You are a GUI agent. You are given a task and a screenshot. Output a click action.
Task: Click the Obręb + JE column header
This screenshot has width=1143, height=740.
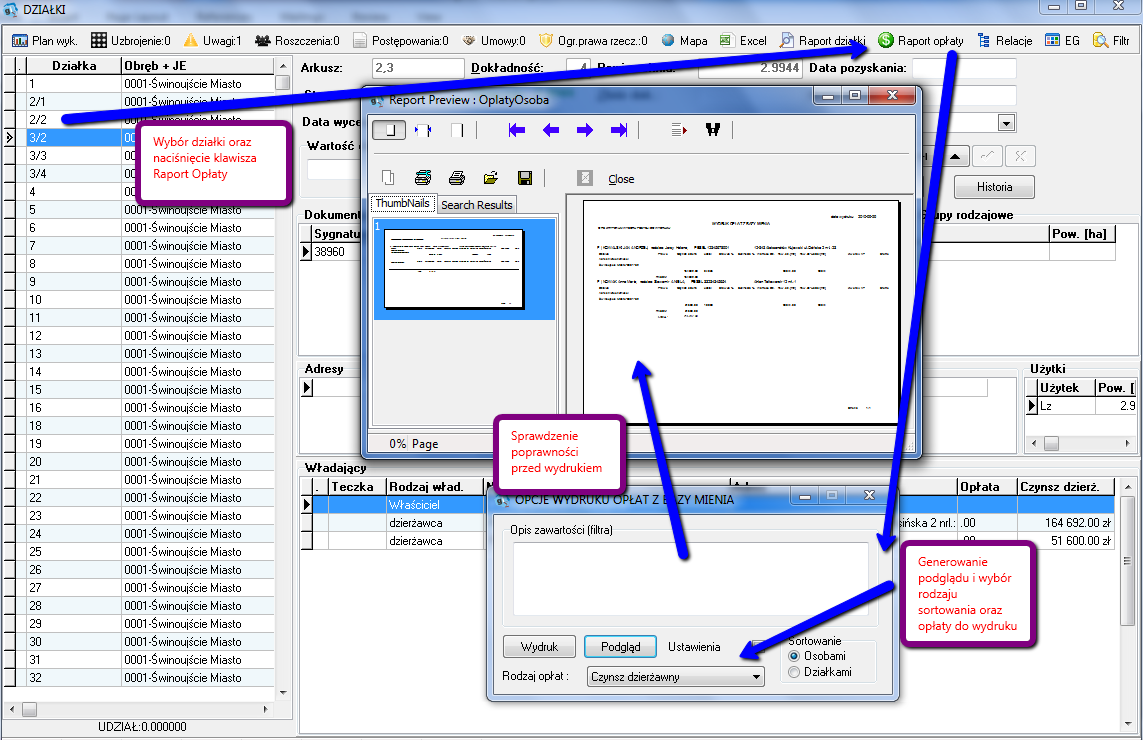(198, 66)
